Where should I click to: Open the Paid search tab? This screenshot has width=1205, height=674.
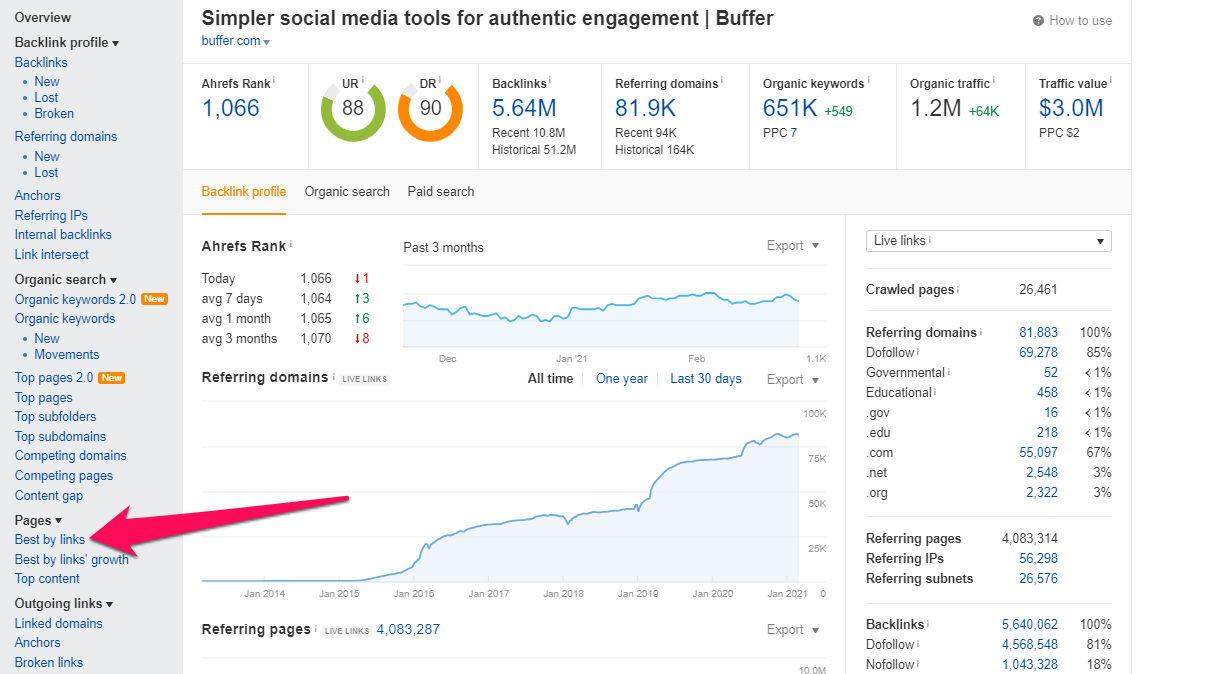[x=441, y=192]
